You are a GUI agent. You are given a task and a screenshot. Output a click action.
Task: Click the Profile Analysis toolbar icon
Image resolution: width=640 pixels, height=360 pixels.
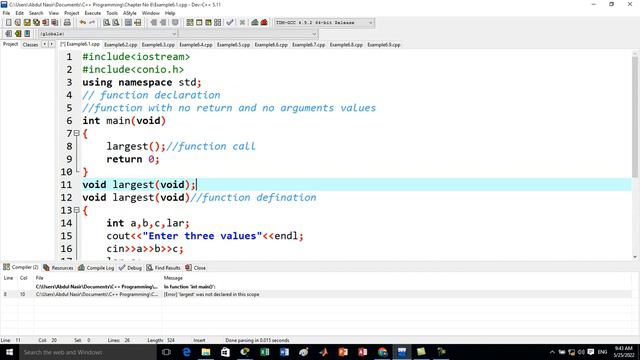[255, 22]
